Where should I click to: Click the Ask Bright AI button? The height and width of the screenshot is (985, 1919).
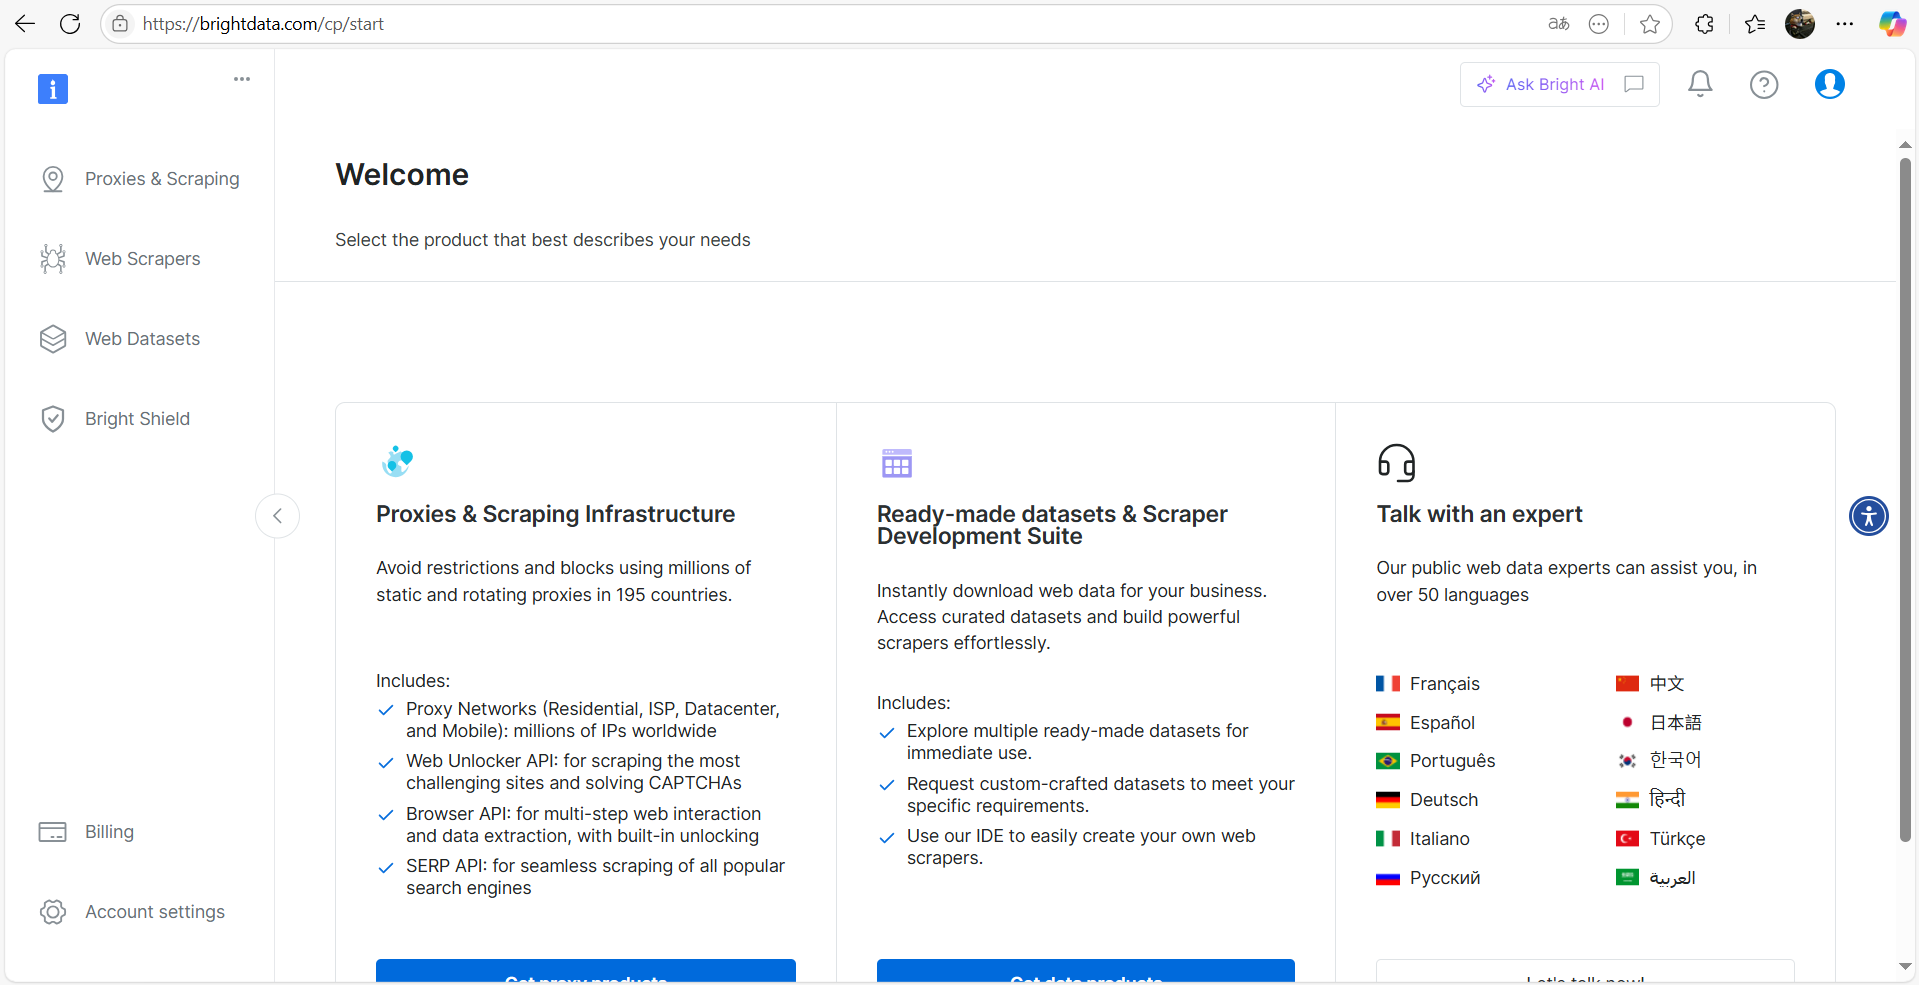[x=1543, y=84]
